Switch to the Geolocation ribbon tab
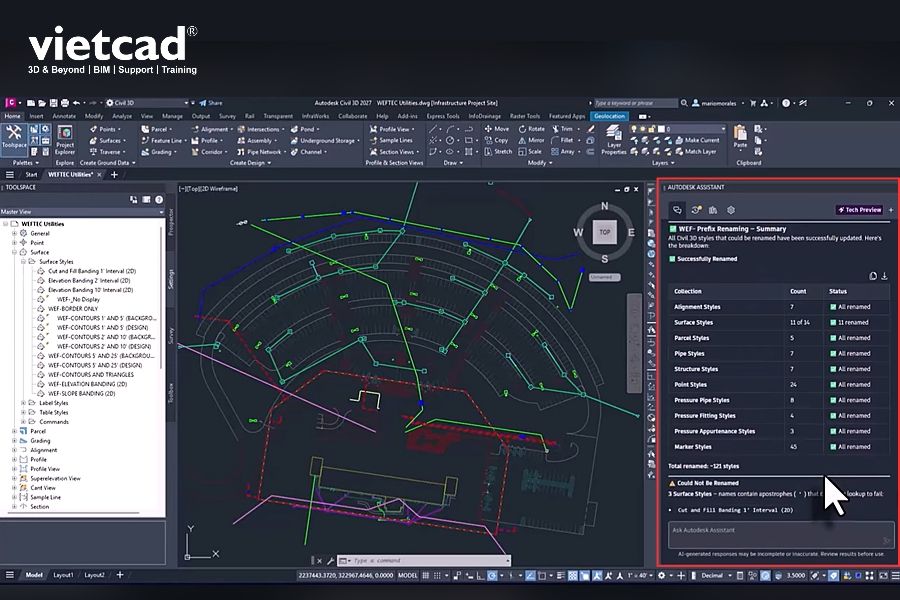This screenshot has height=600, width=900. (x=610, y=116)
